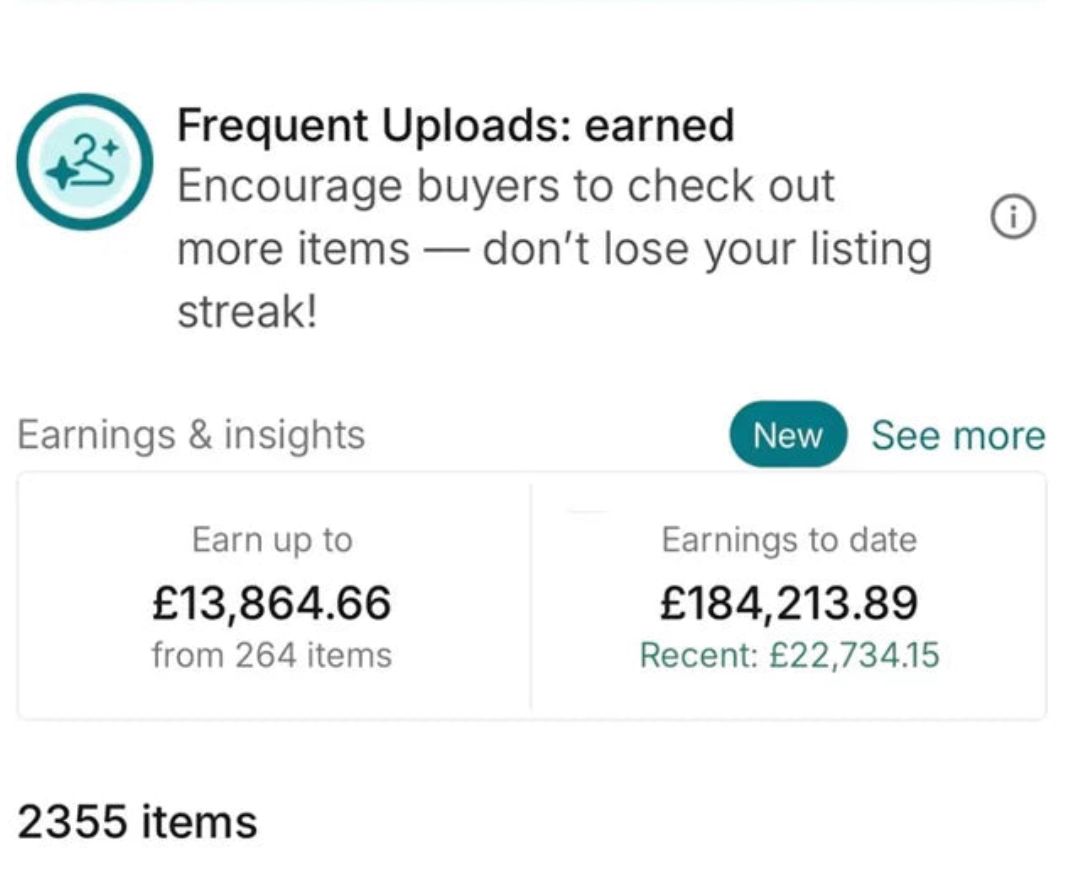The width and height of the screenshot is (1073, 887).
Task: Tap the Encourage buyers description text
Action: (x=554, y=248)
